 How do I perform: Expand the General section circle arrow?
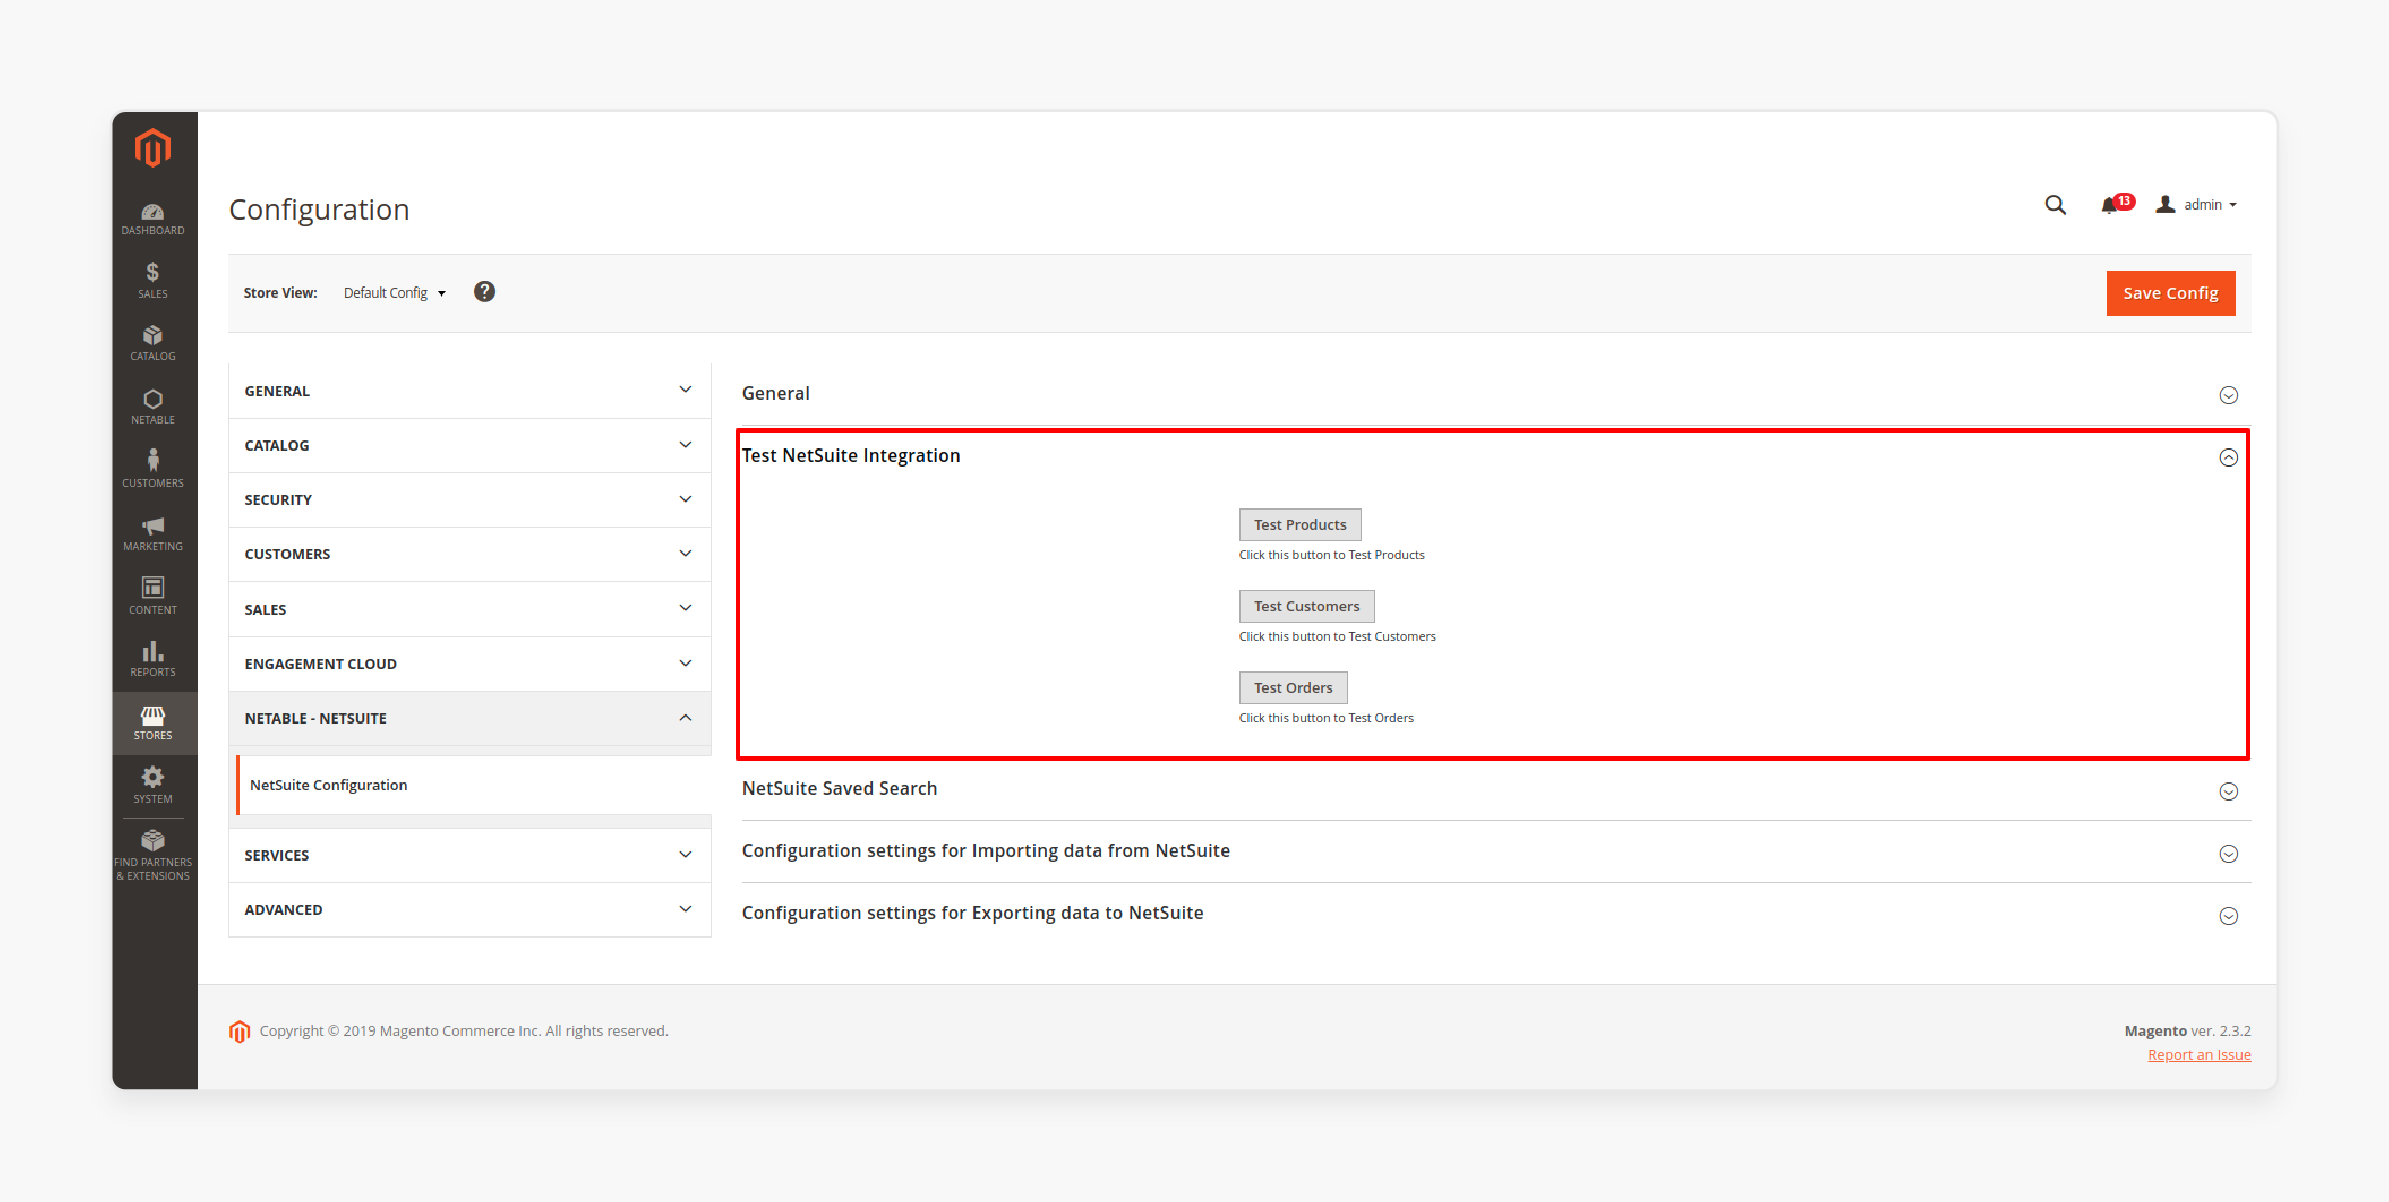coord(2228,395)
